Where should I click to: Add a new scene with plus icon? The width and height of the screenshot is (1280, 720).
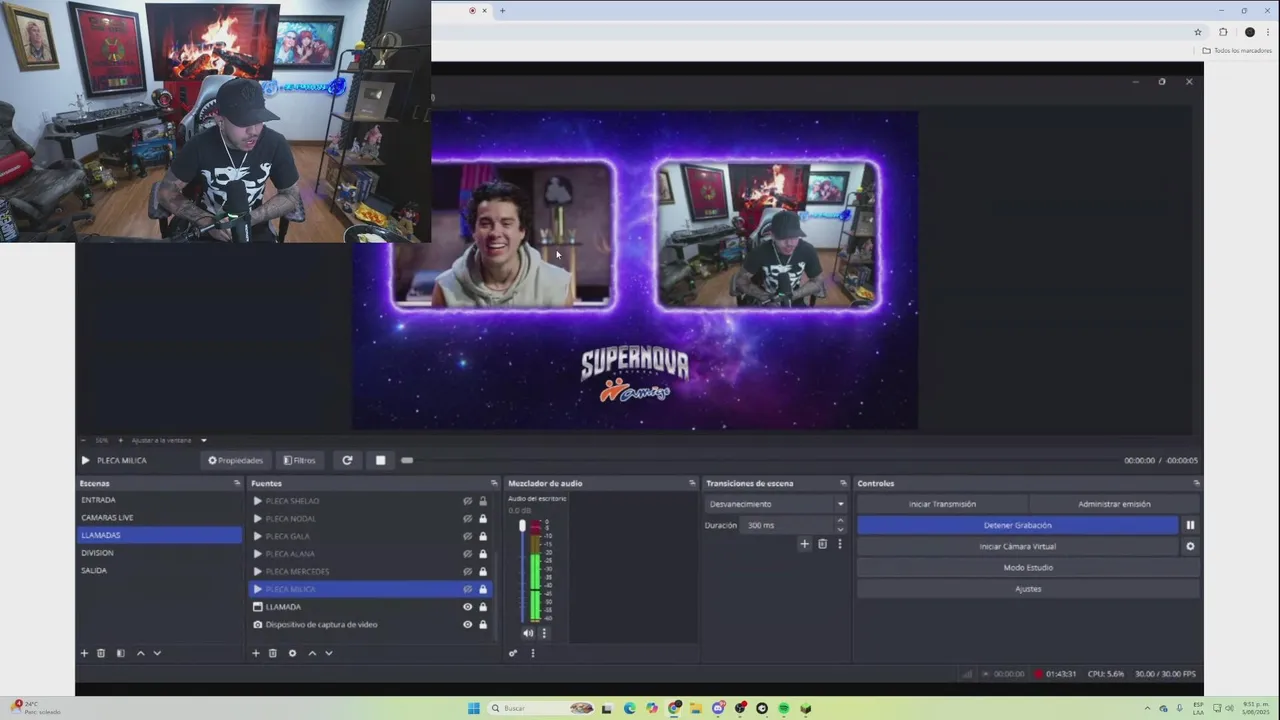click(84, 653)
